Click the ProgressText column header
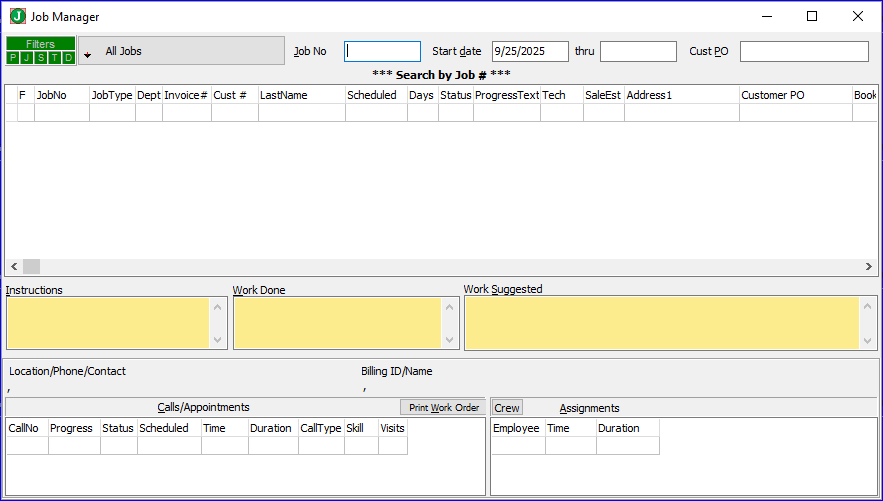The image size is (883, 501). coord(507,95)
